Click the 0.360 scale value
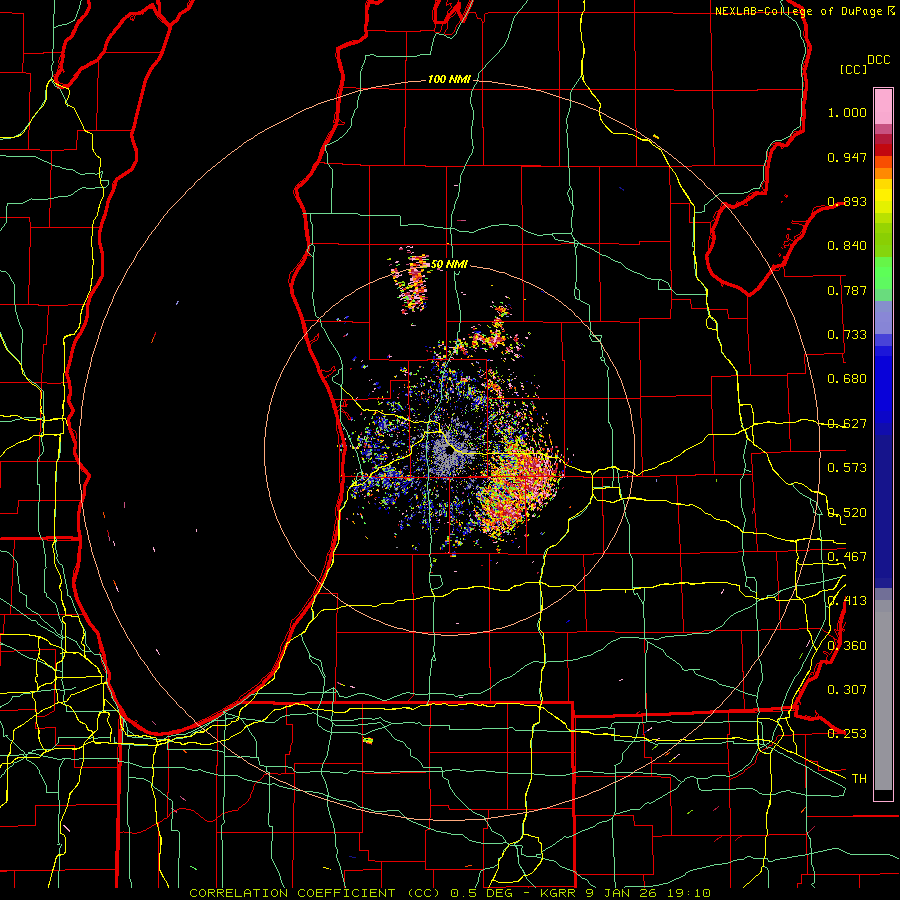 847,646
